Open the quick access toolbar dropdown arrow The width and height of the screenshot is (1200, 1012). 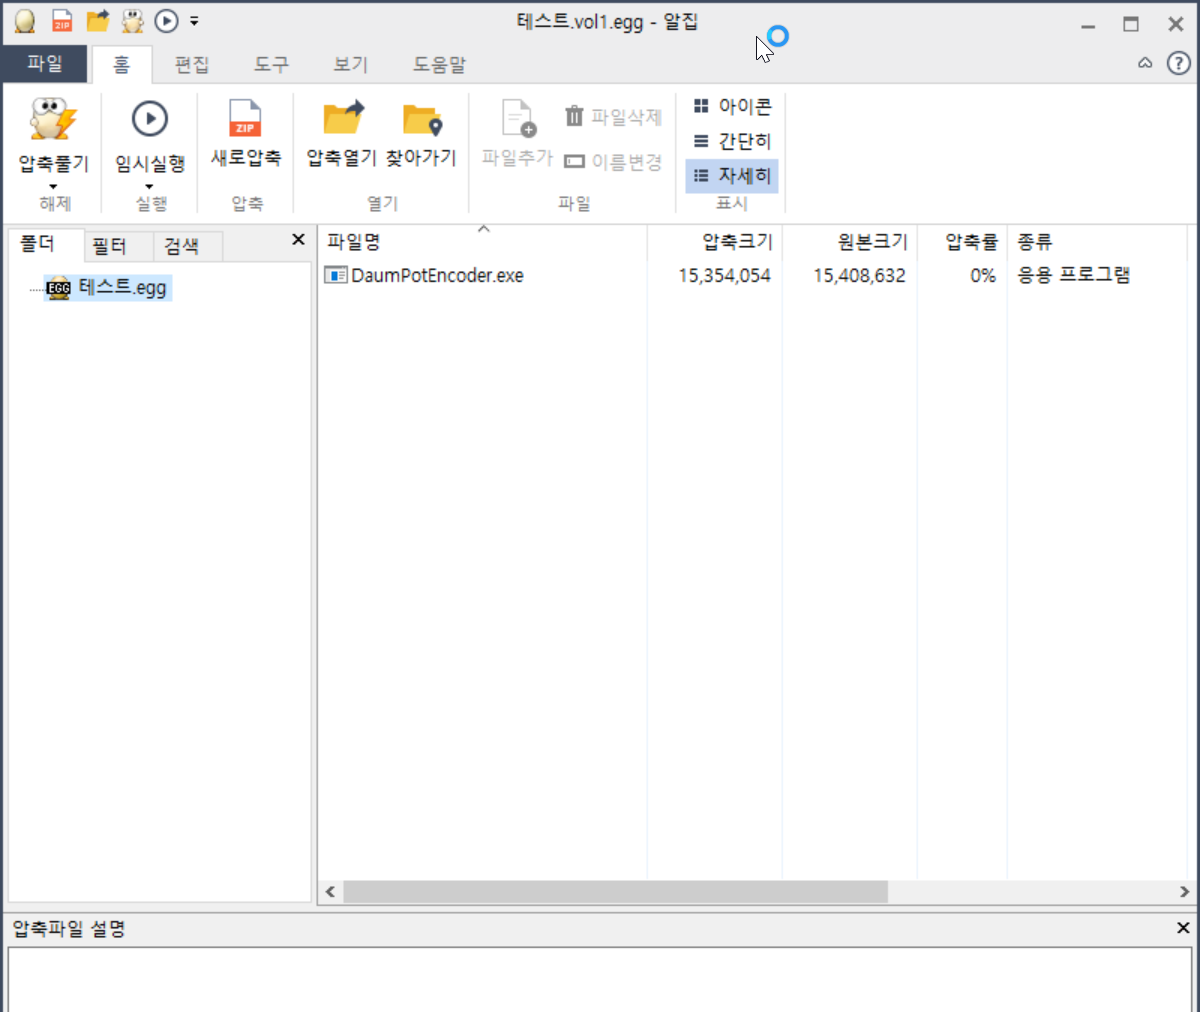pos(194,21)
